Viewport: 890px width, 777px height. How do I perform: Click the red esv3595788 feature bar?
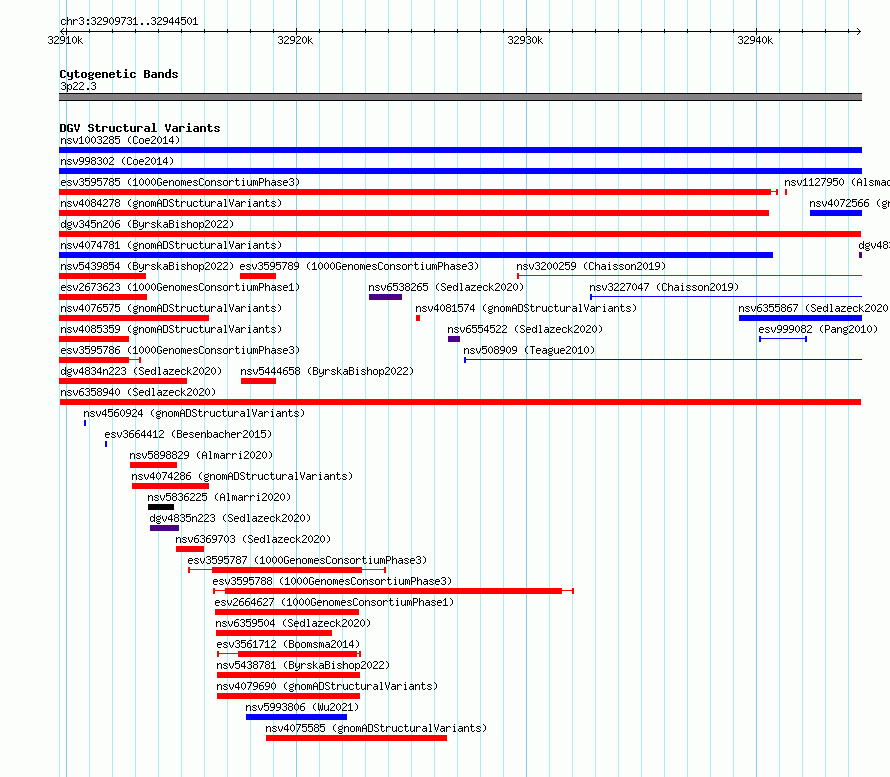pyautogui.click(x=393, y=591)
